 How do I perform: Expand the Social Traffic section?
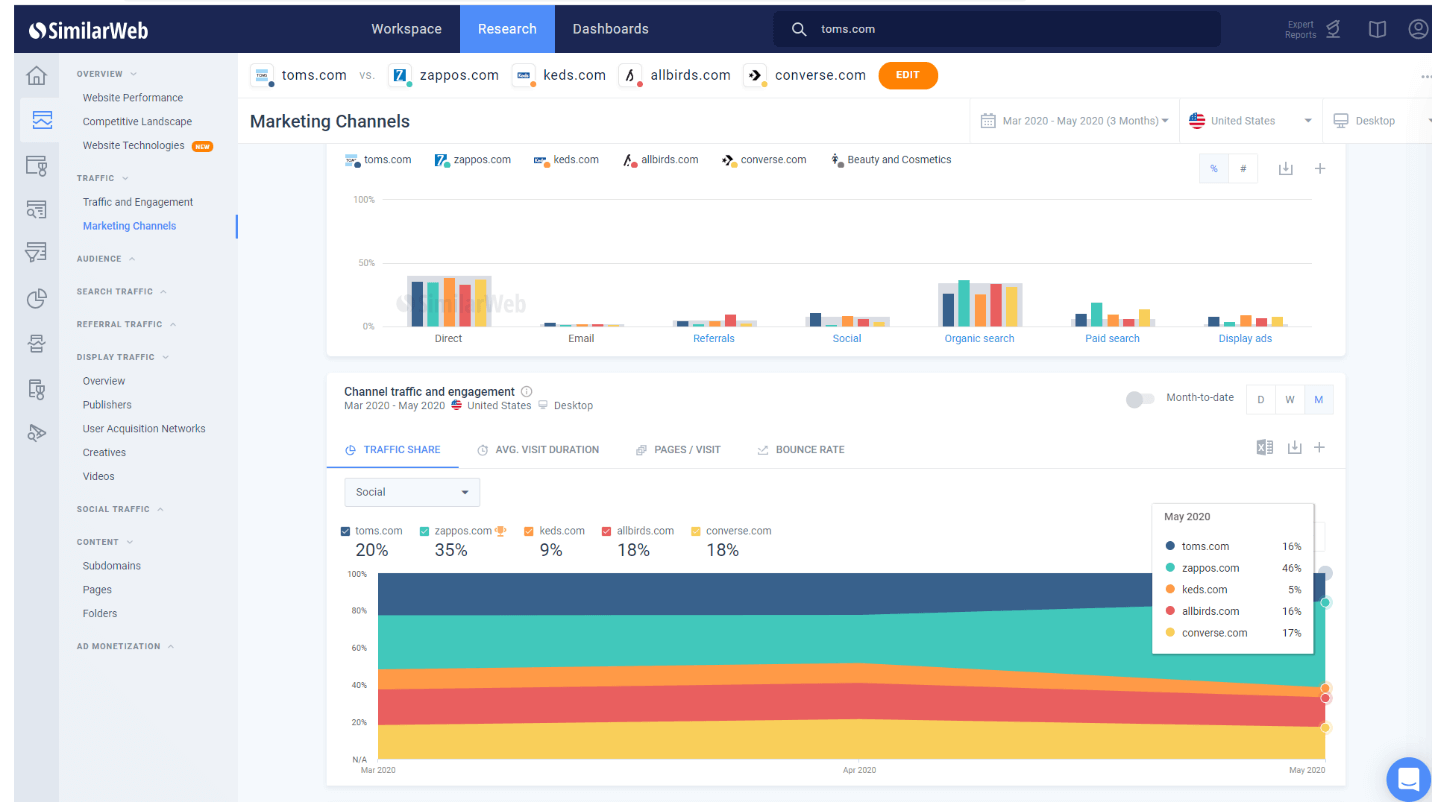tap(120, 509)
